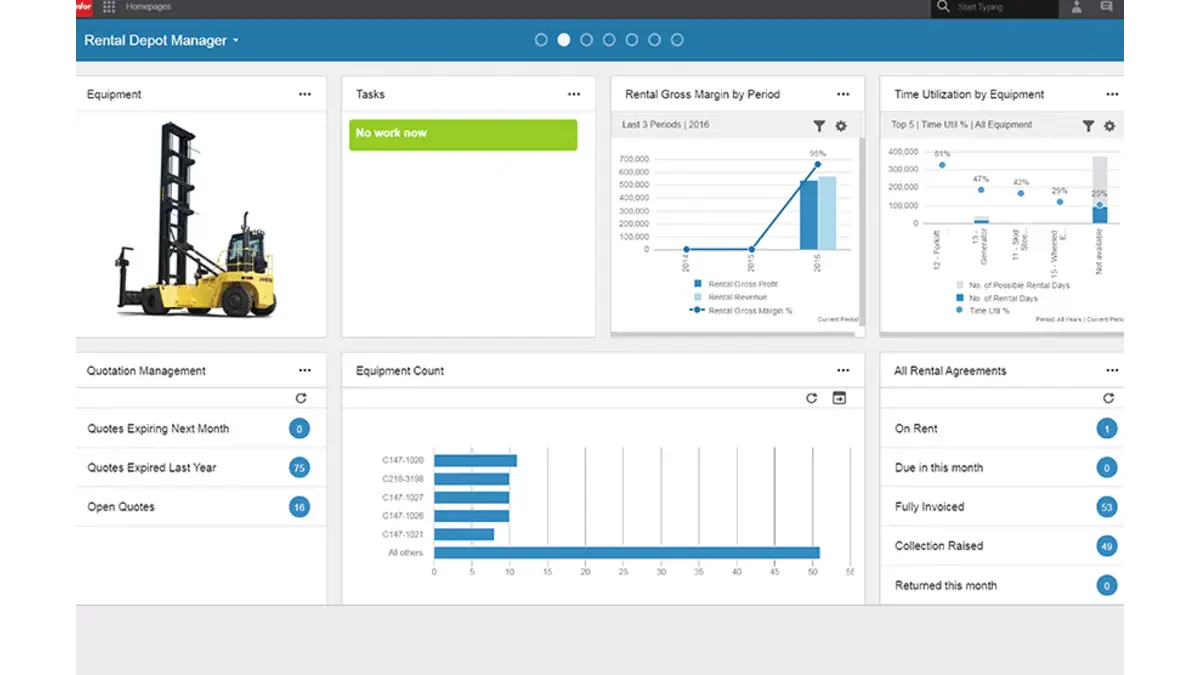Image resolution: width=1200 pixels, height=675 pixels.
Task: Open the Equipment widget ellipsis menu
Action: click(305, 94)
